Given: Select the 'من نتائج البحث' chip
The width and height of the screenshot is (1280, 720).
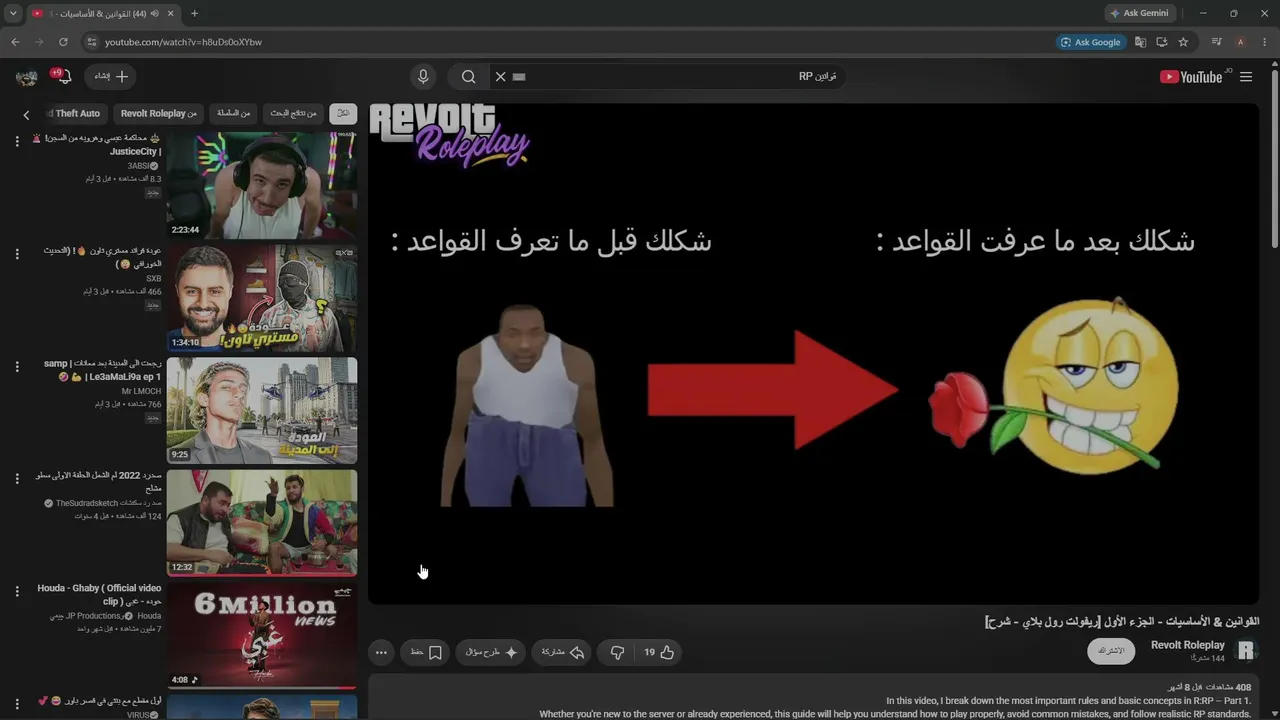Looking at the screenshot, I should [293, 114].
